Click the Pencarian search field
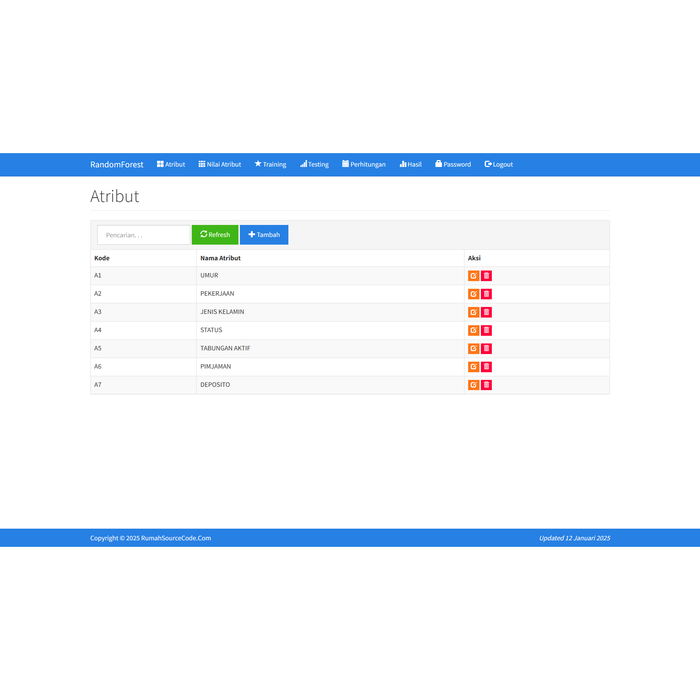 click(x=143, y=235)
